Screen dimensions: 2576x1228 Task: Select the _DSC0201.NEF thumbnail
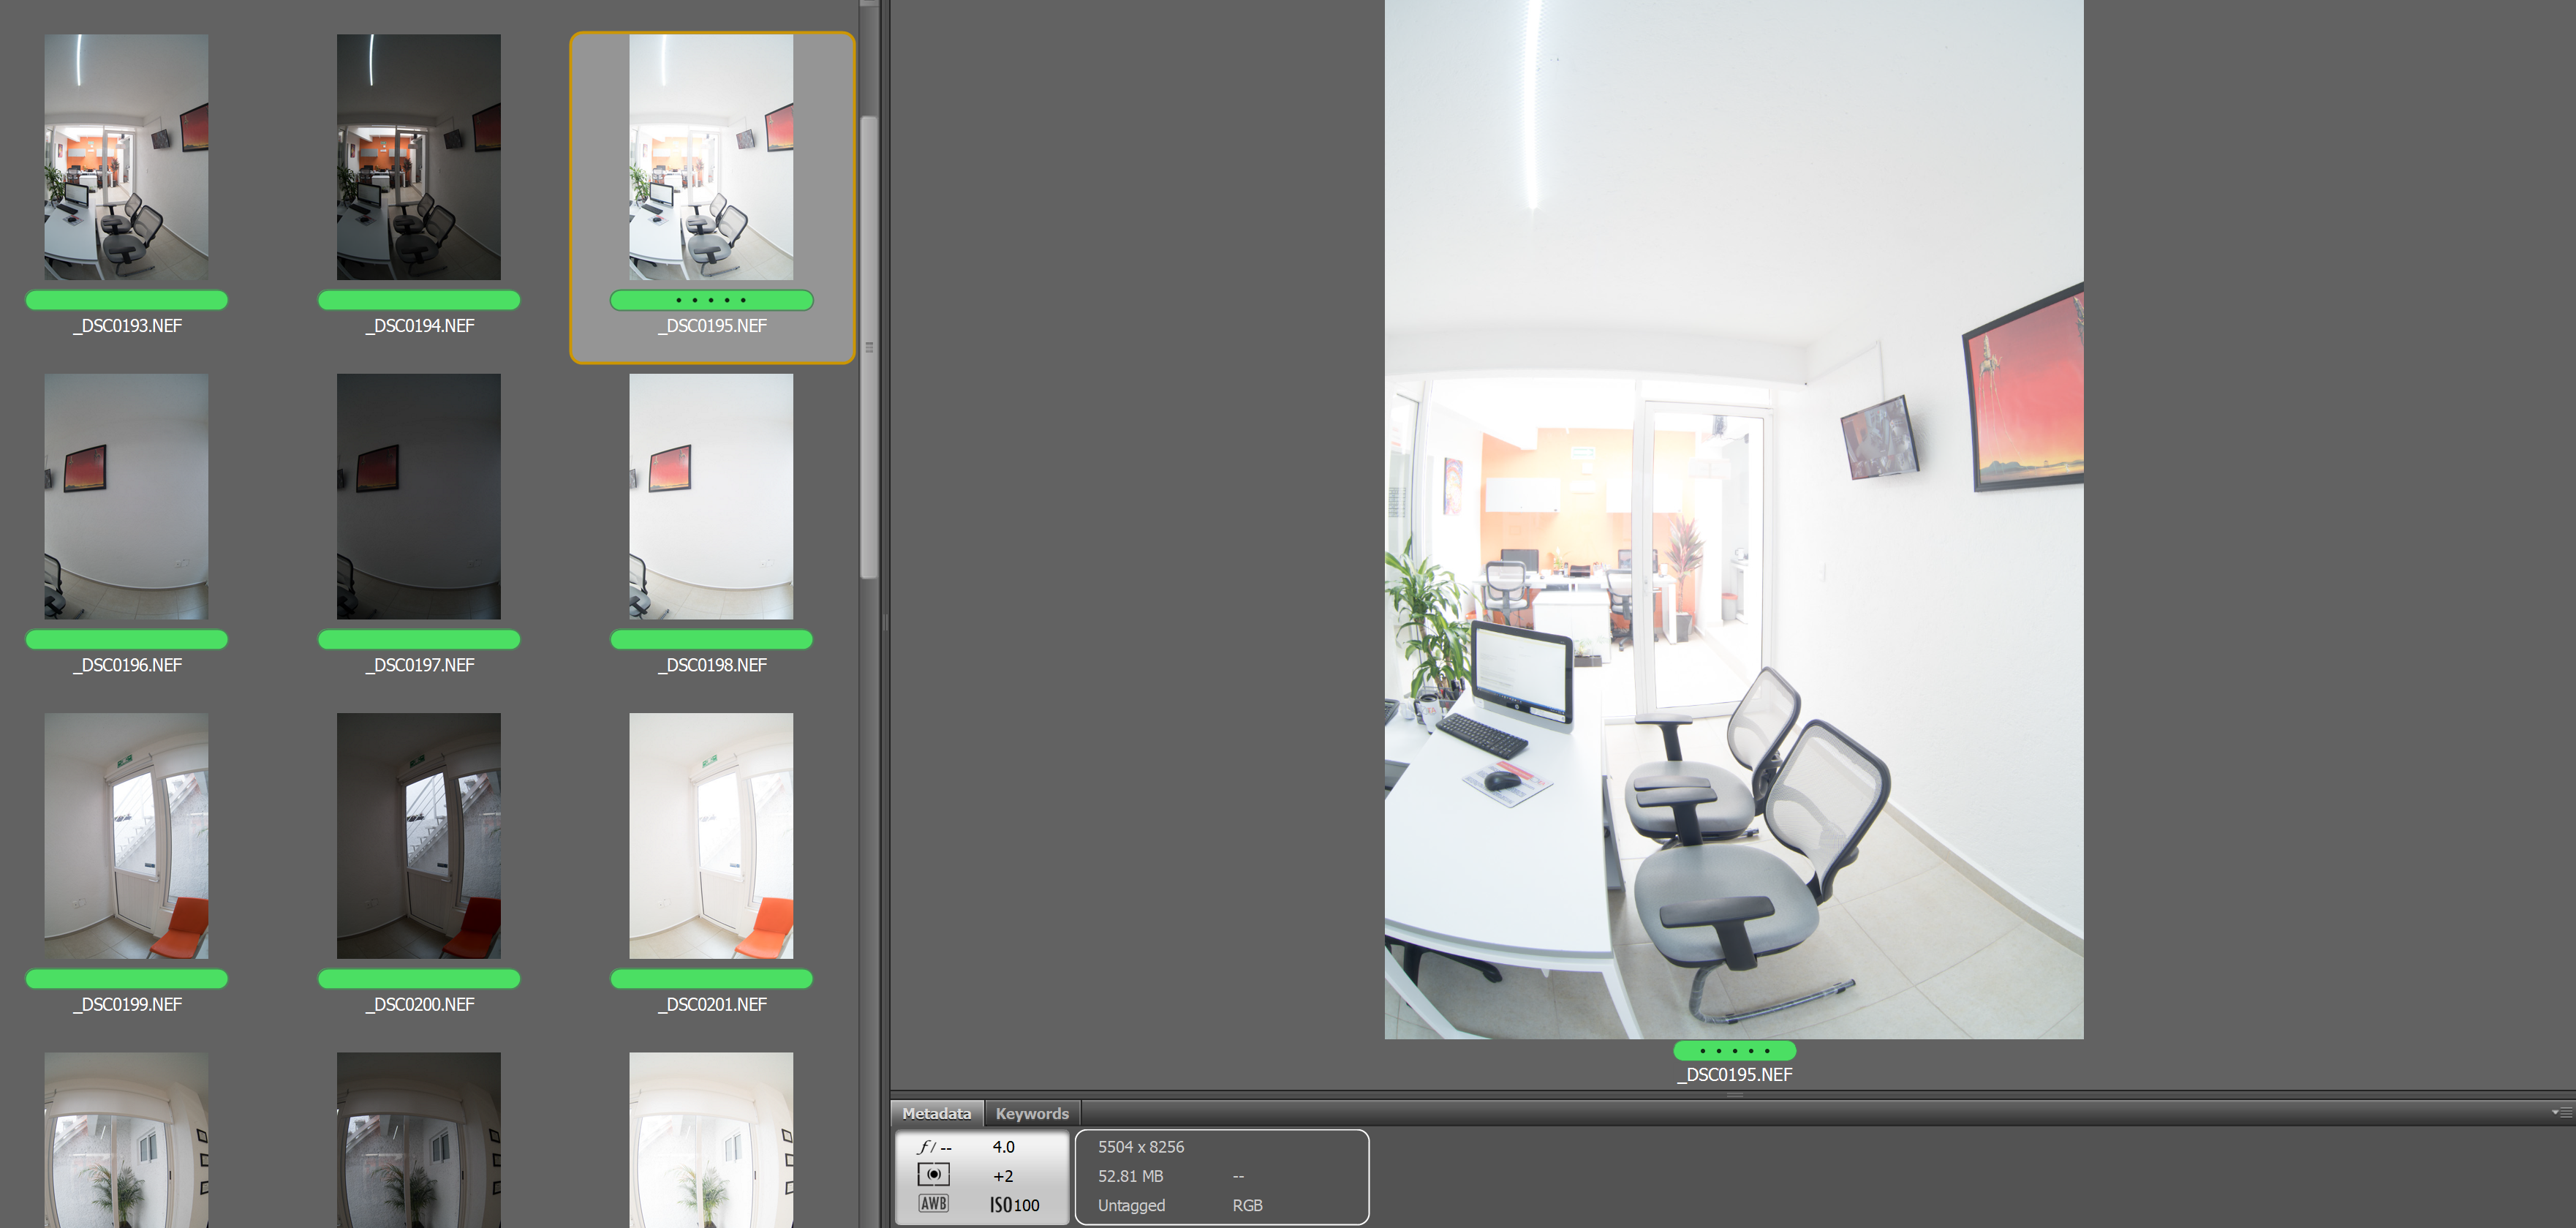tap(711, 836)
